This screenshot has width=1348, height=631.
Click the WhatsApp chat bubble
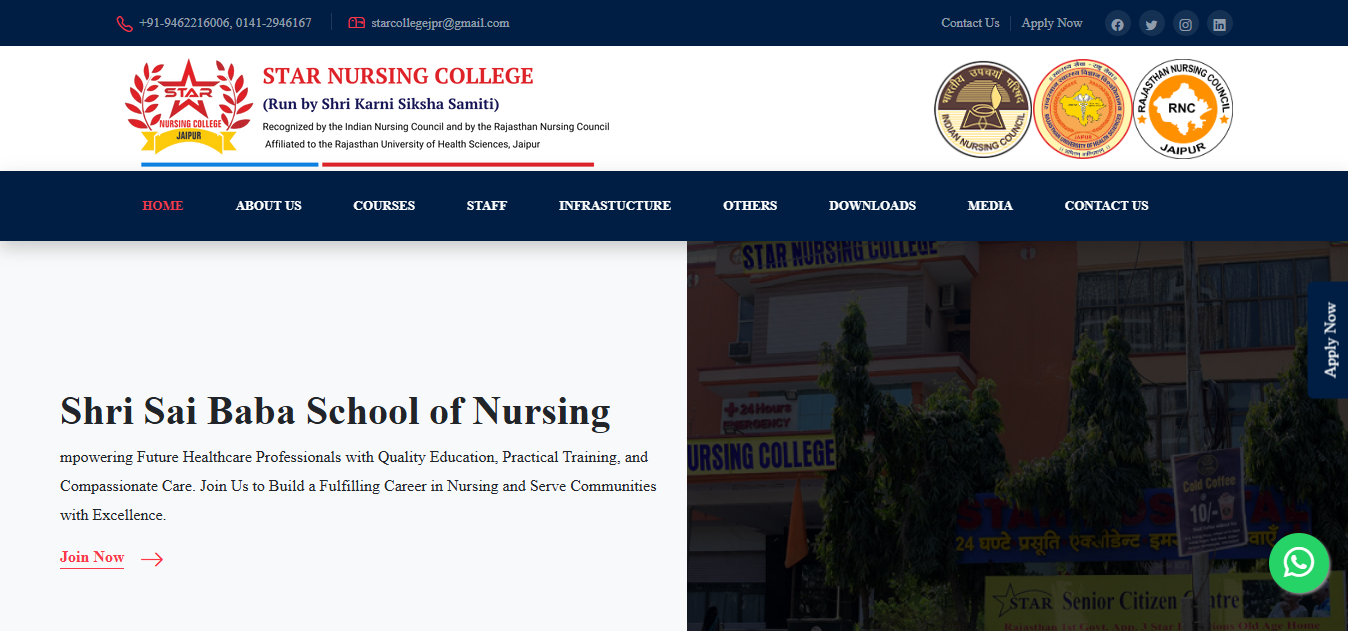pos(1299,563)
